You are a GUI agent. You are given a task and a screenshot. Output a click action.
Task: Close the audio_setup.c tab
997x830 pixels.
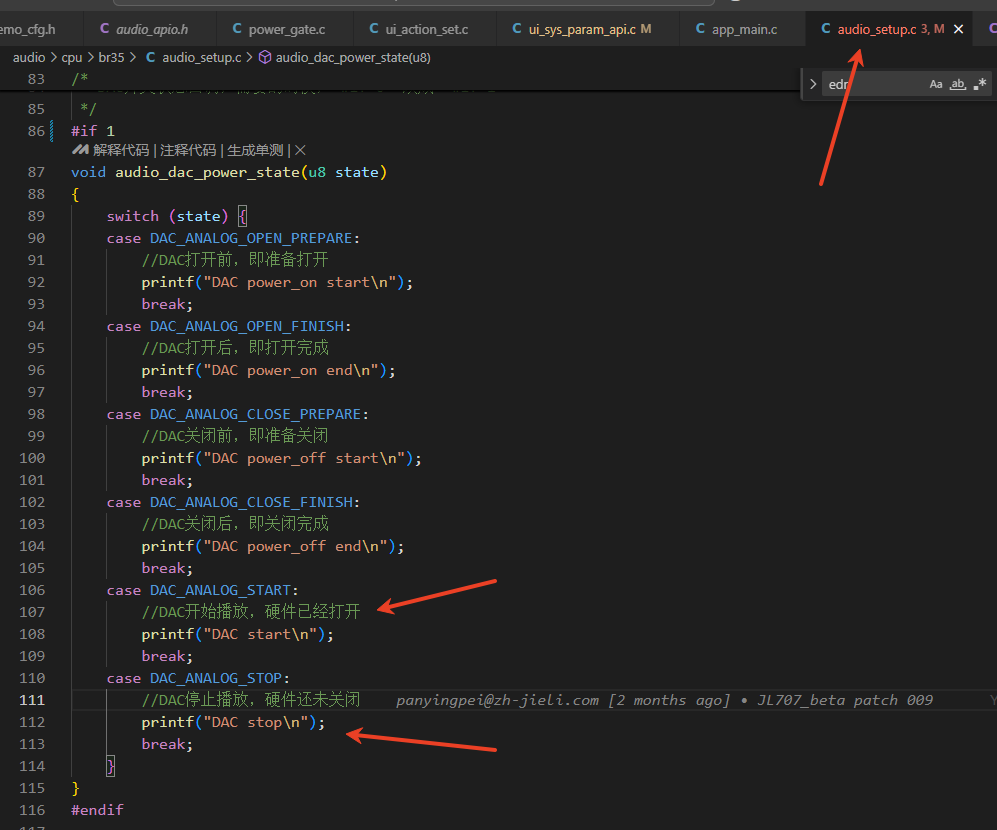pyautogui.click(x=958, y=29)
